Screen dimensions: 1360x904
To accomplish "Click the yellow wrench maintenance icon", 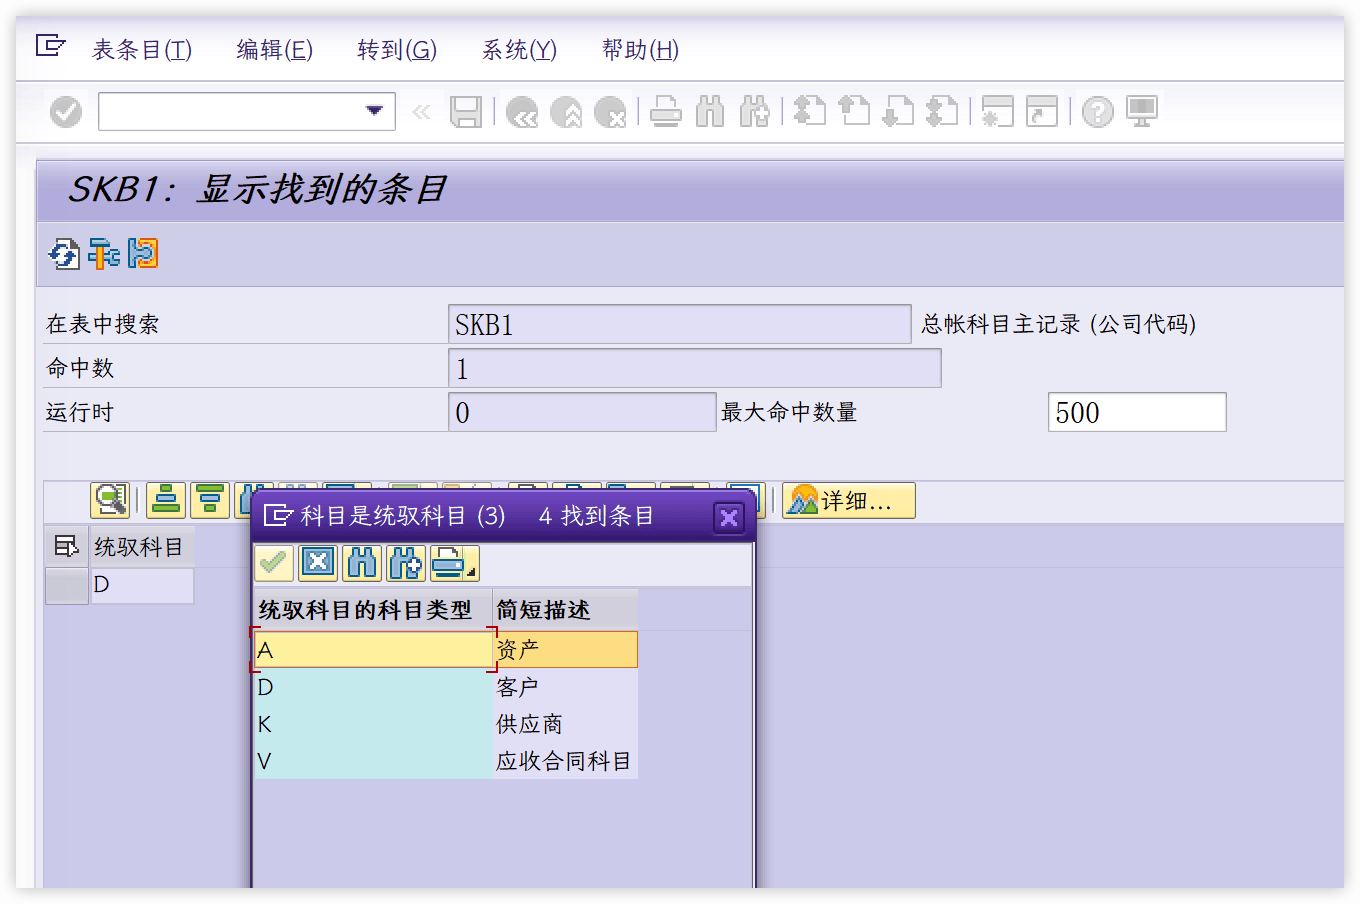I will click(143, 253).
